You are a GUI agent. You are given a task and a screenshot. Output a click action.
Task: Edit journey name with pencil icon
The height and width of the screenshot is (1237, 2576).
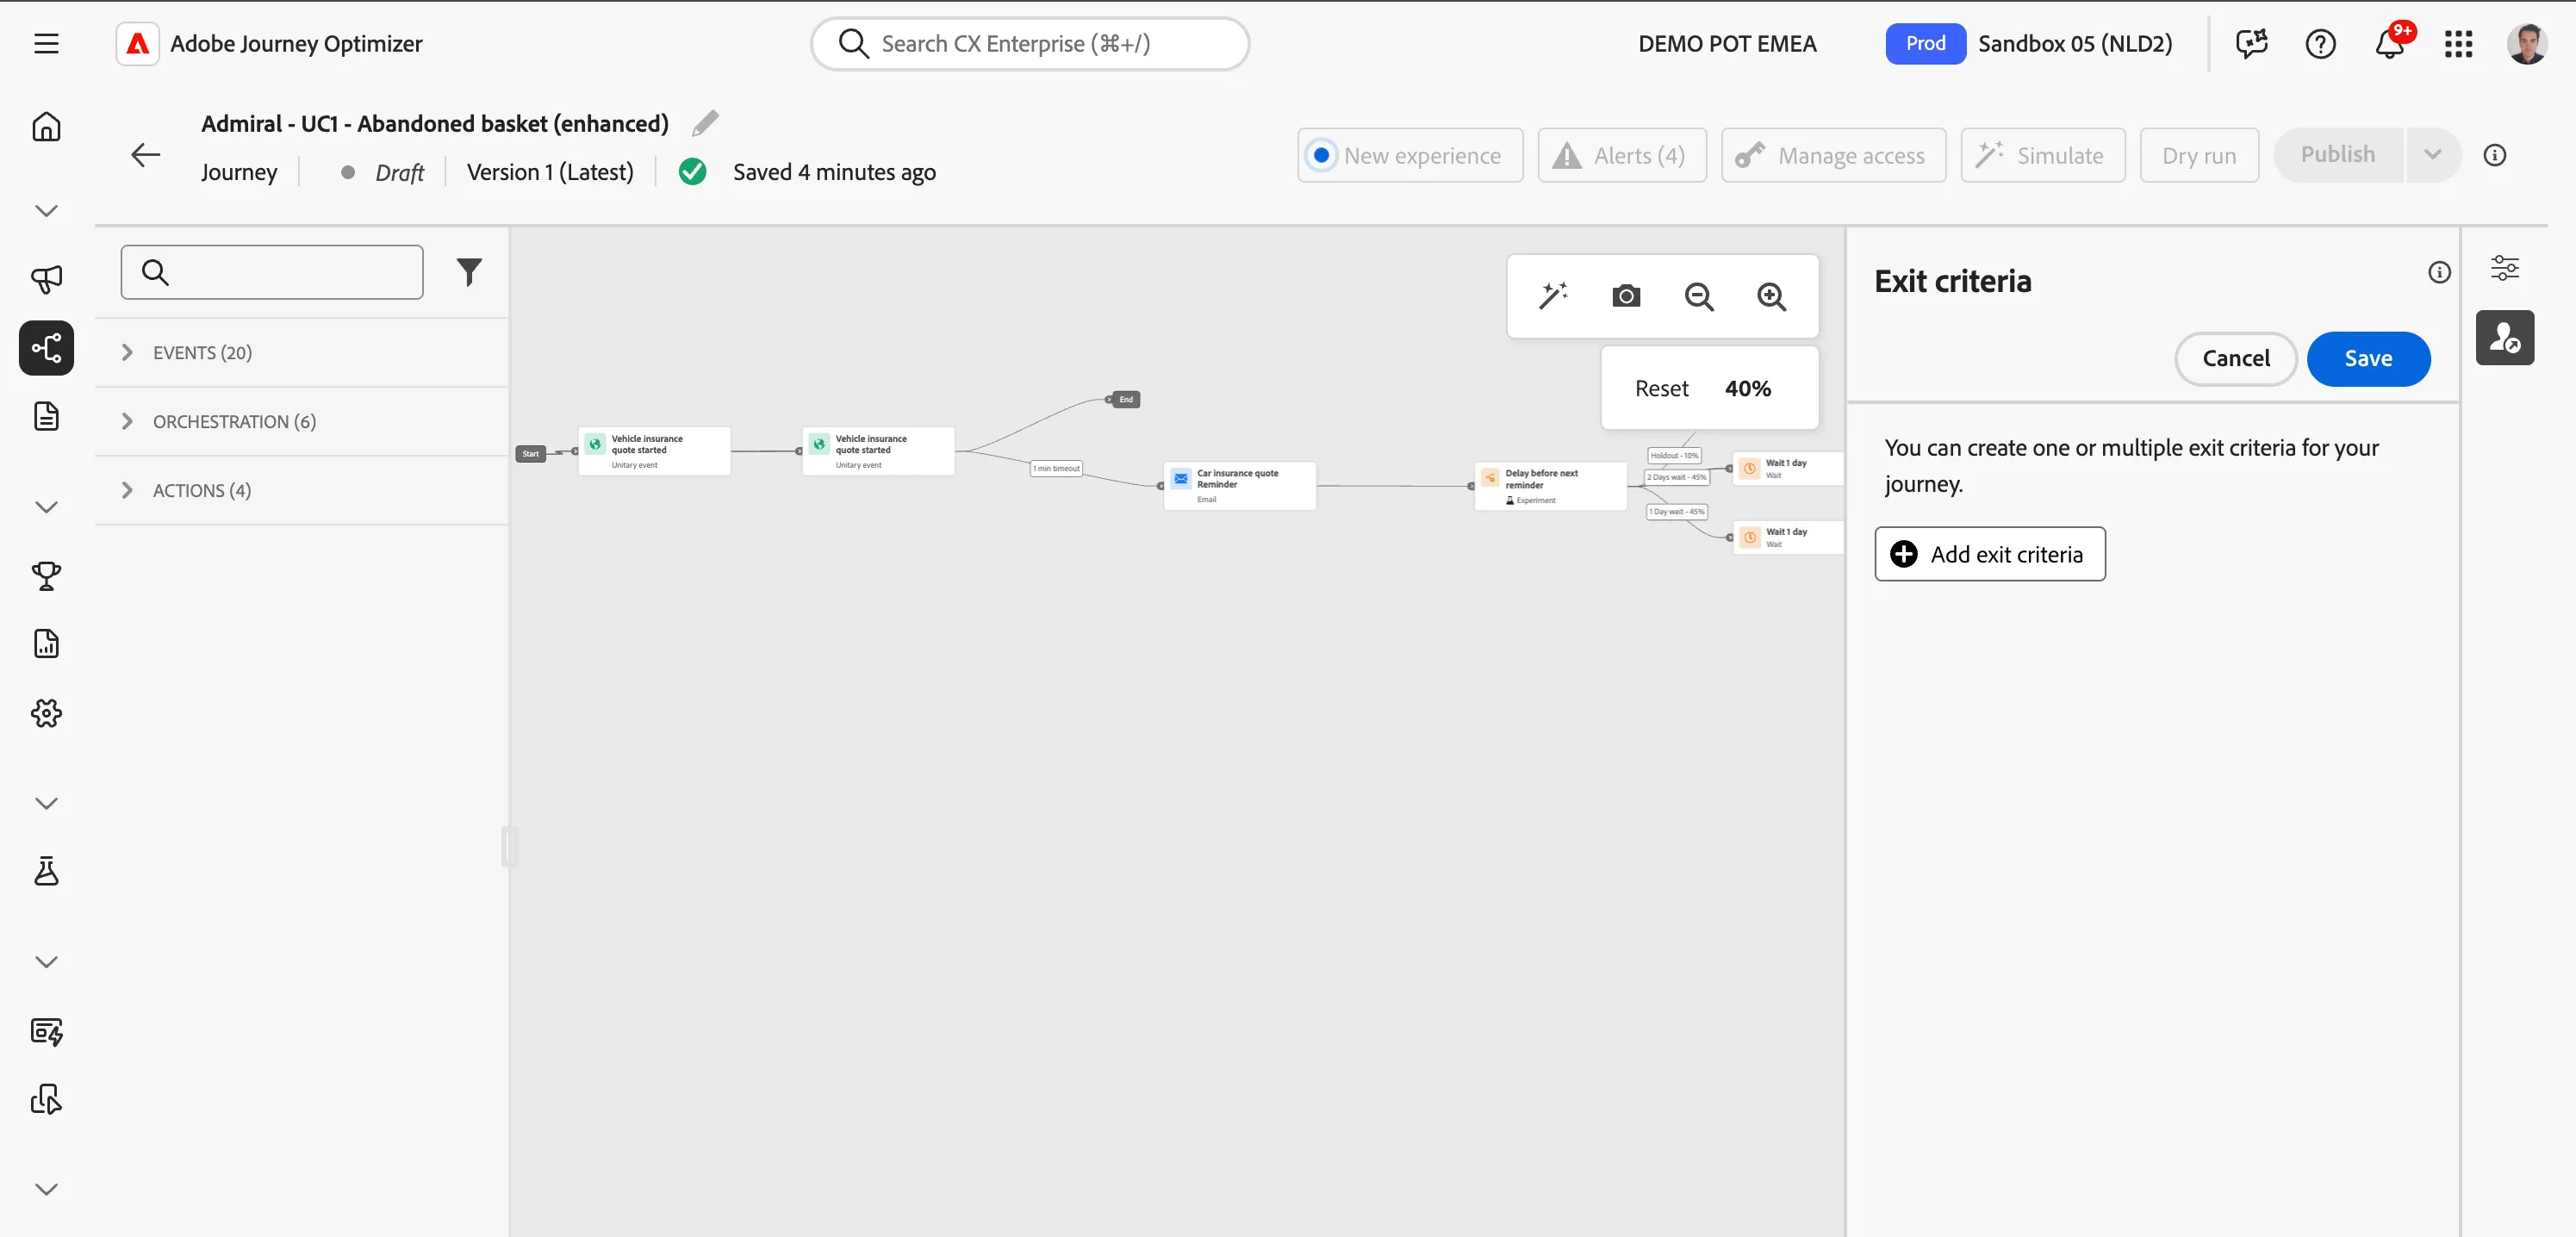(705, 123)
